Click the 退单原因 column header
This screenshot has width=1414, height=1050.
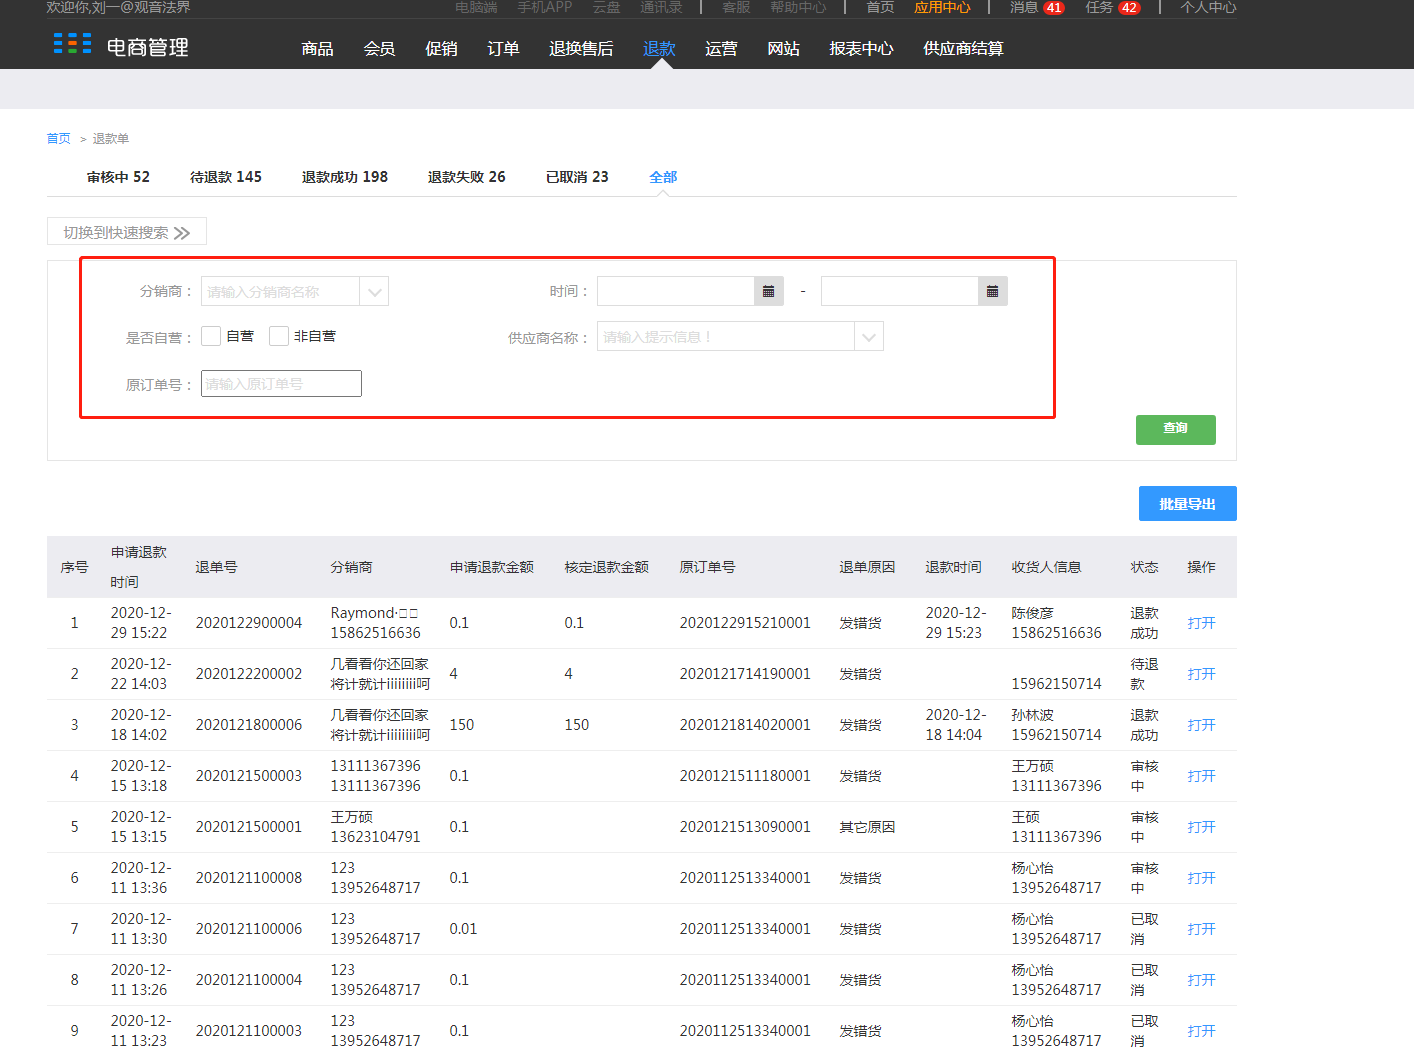point(867,567)
